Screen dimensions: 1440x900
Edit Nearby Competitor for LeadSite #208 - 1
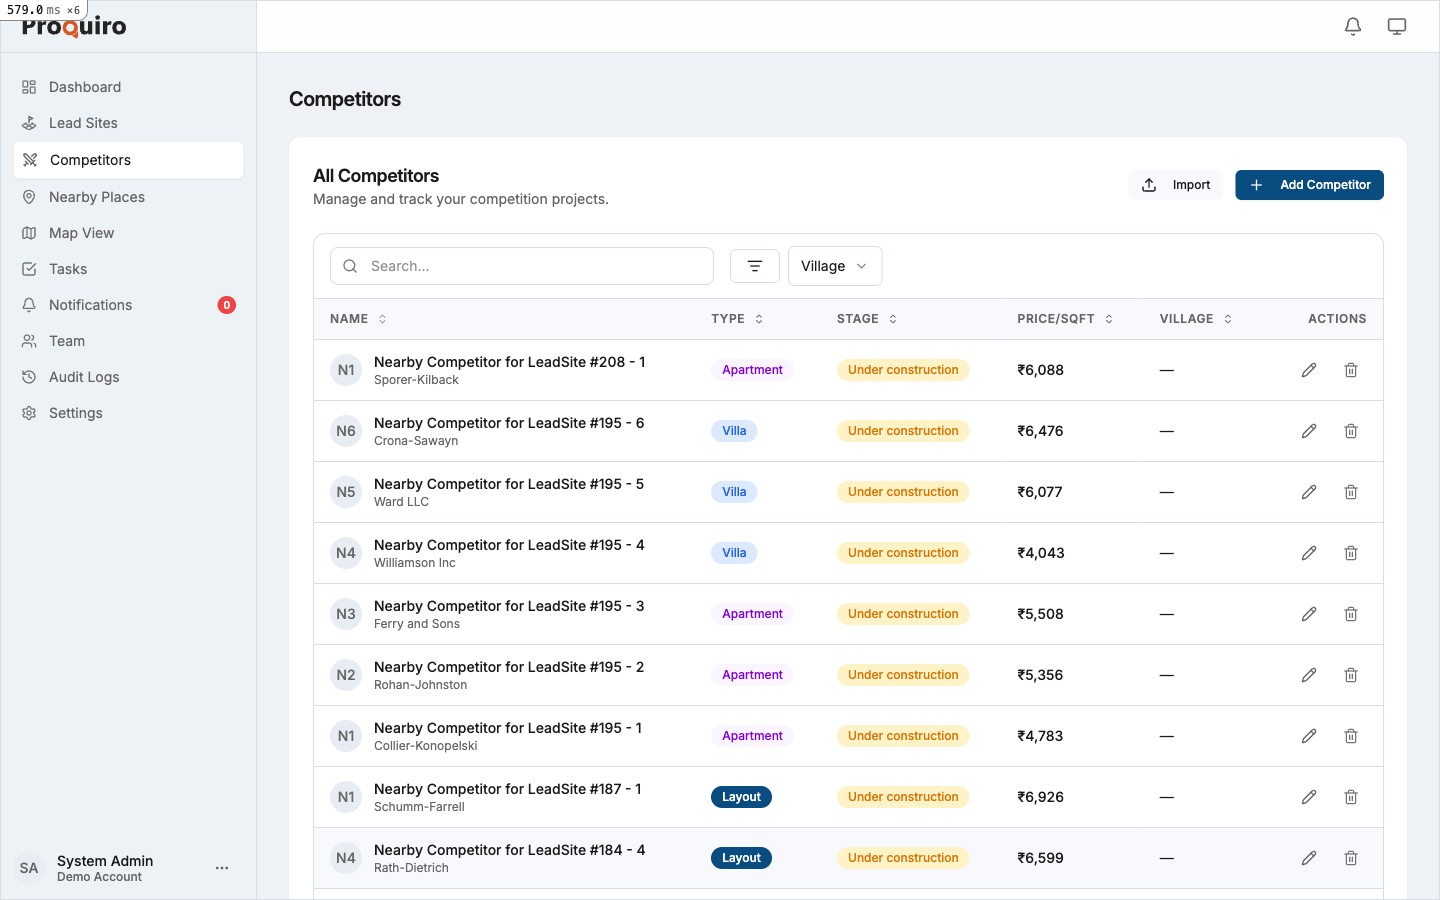click(1308, 370)
